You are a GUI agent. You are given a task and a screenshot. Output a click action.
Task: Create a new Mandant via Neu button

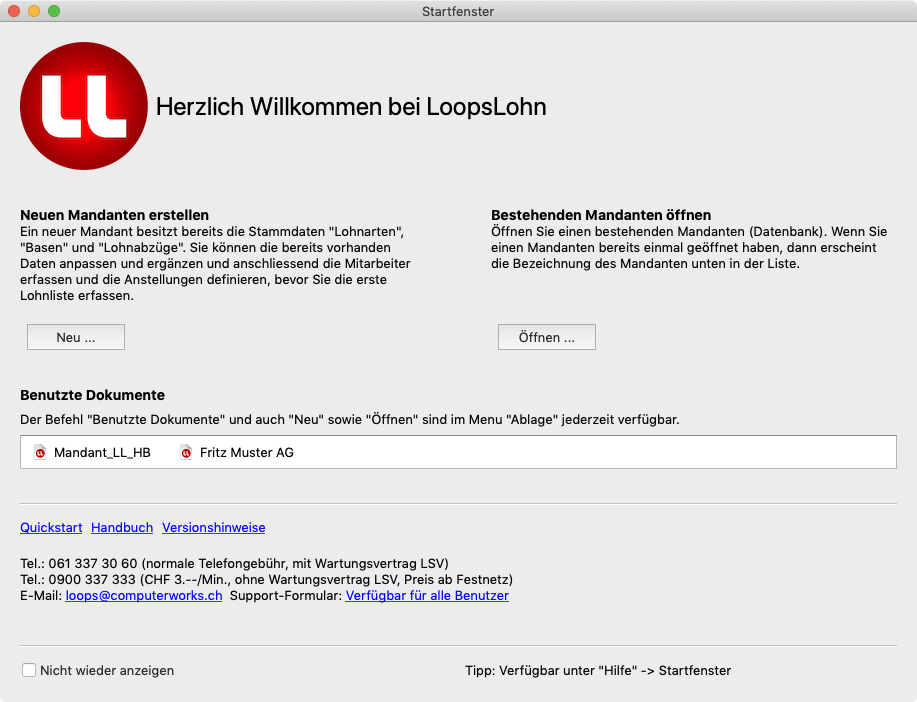tap(75, 337)
